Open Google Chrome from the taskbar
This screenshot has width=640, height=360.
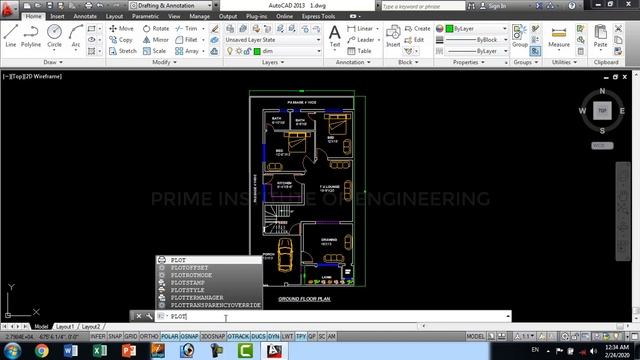point(41,351)
